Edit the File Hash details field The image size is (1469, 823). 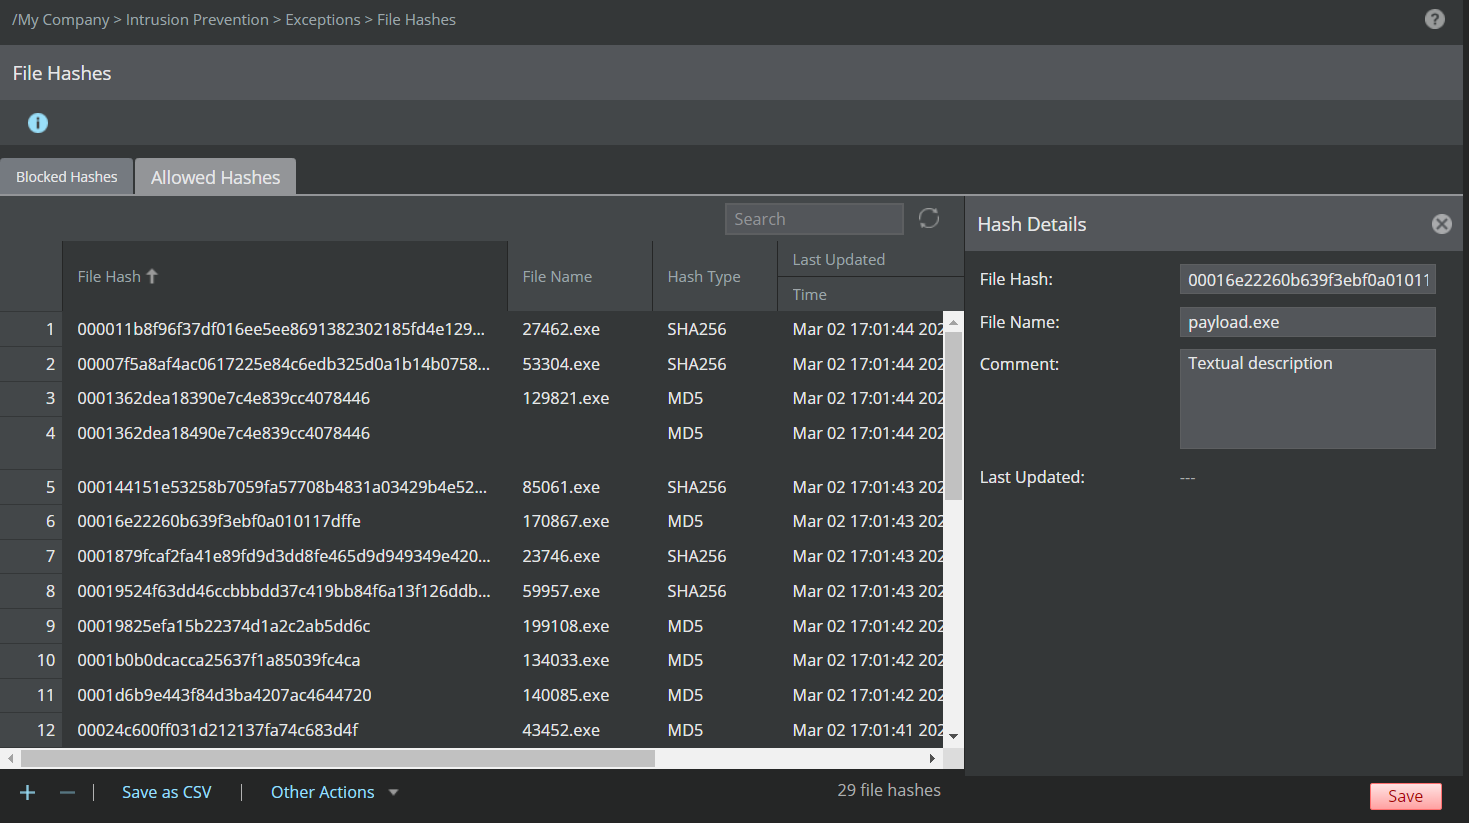tap(1308, 279)
